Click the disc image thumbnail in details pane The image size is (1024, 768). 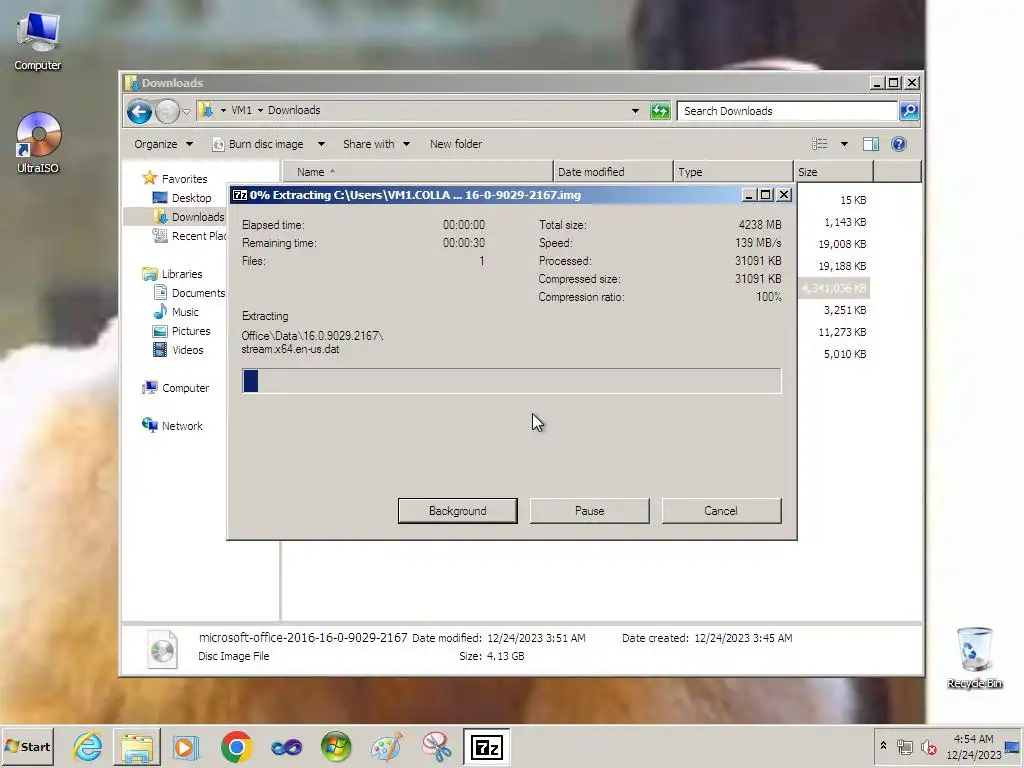pos(162,649)
